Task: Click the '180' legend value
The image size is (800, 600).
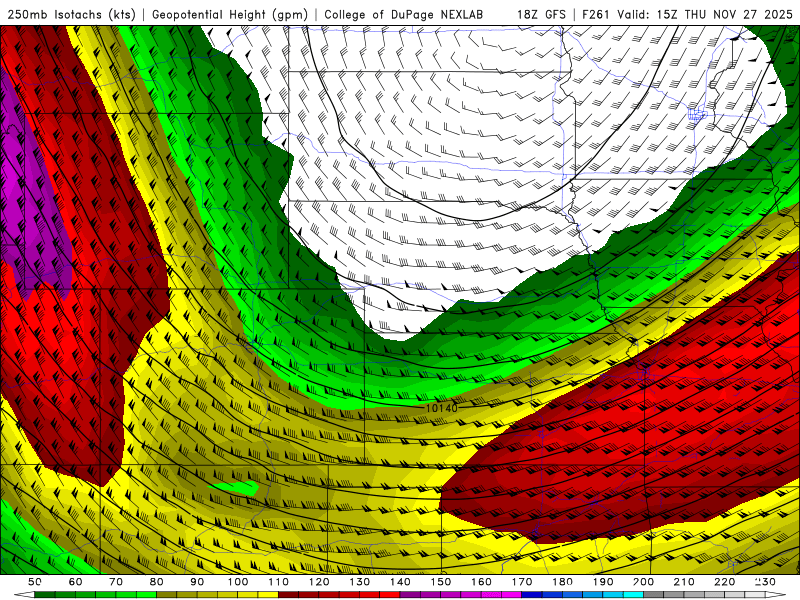Action: pos(563,582)
